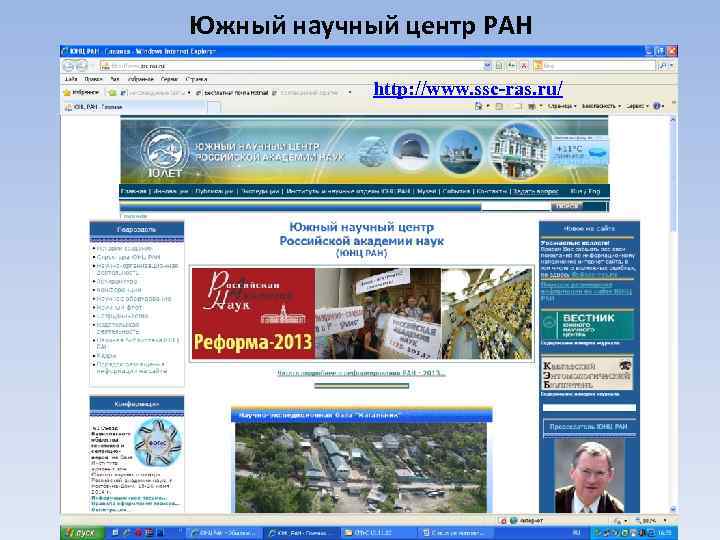Open the Сервис dropdown in command bar
Image resolution: width=720 pixels, height=540 pixels.
637,106
